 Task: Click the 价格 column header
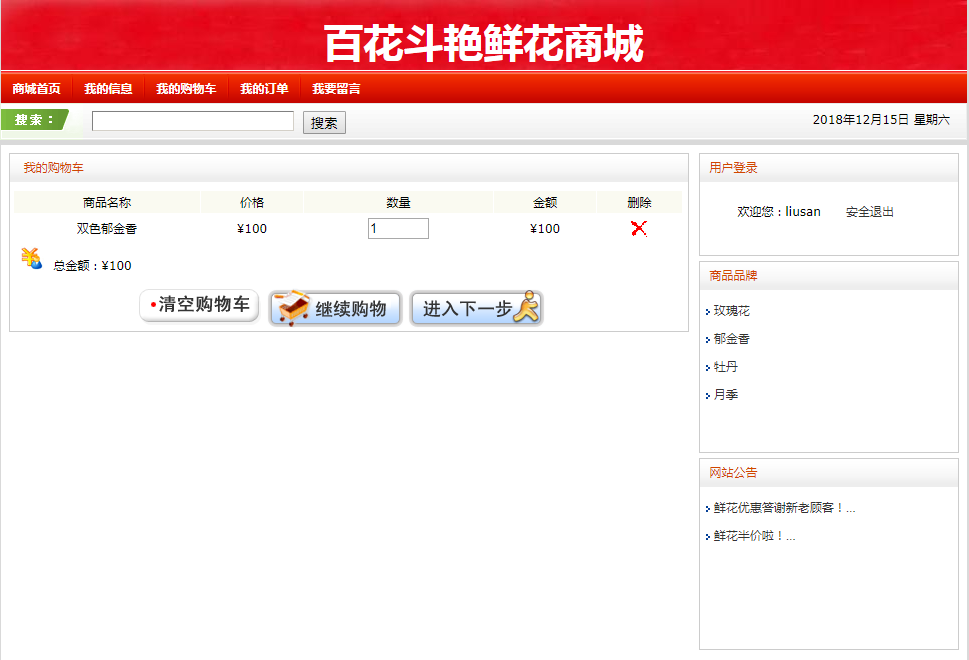click(x=252, y=202)
